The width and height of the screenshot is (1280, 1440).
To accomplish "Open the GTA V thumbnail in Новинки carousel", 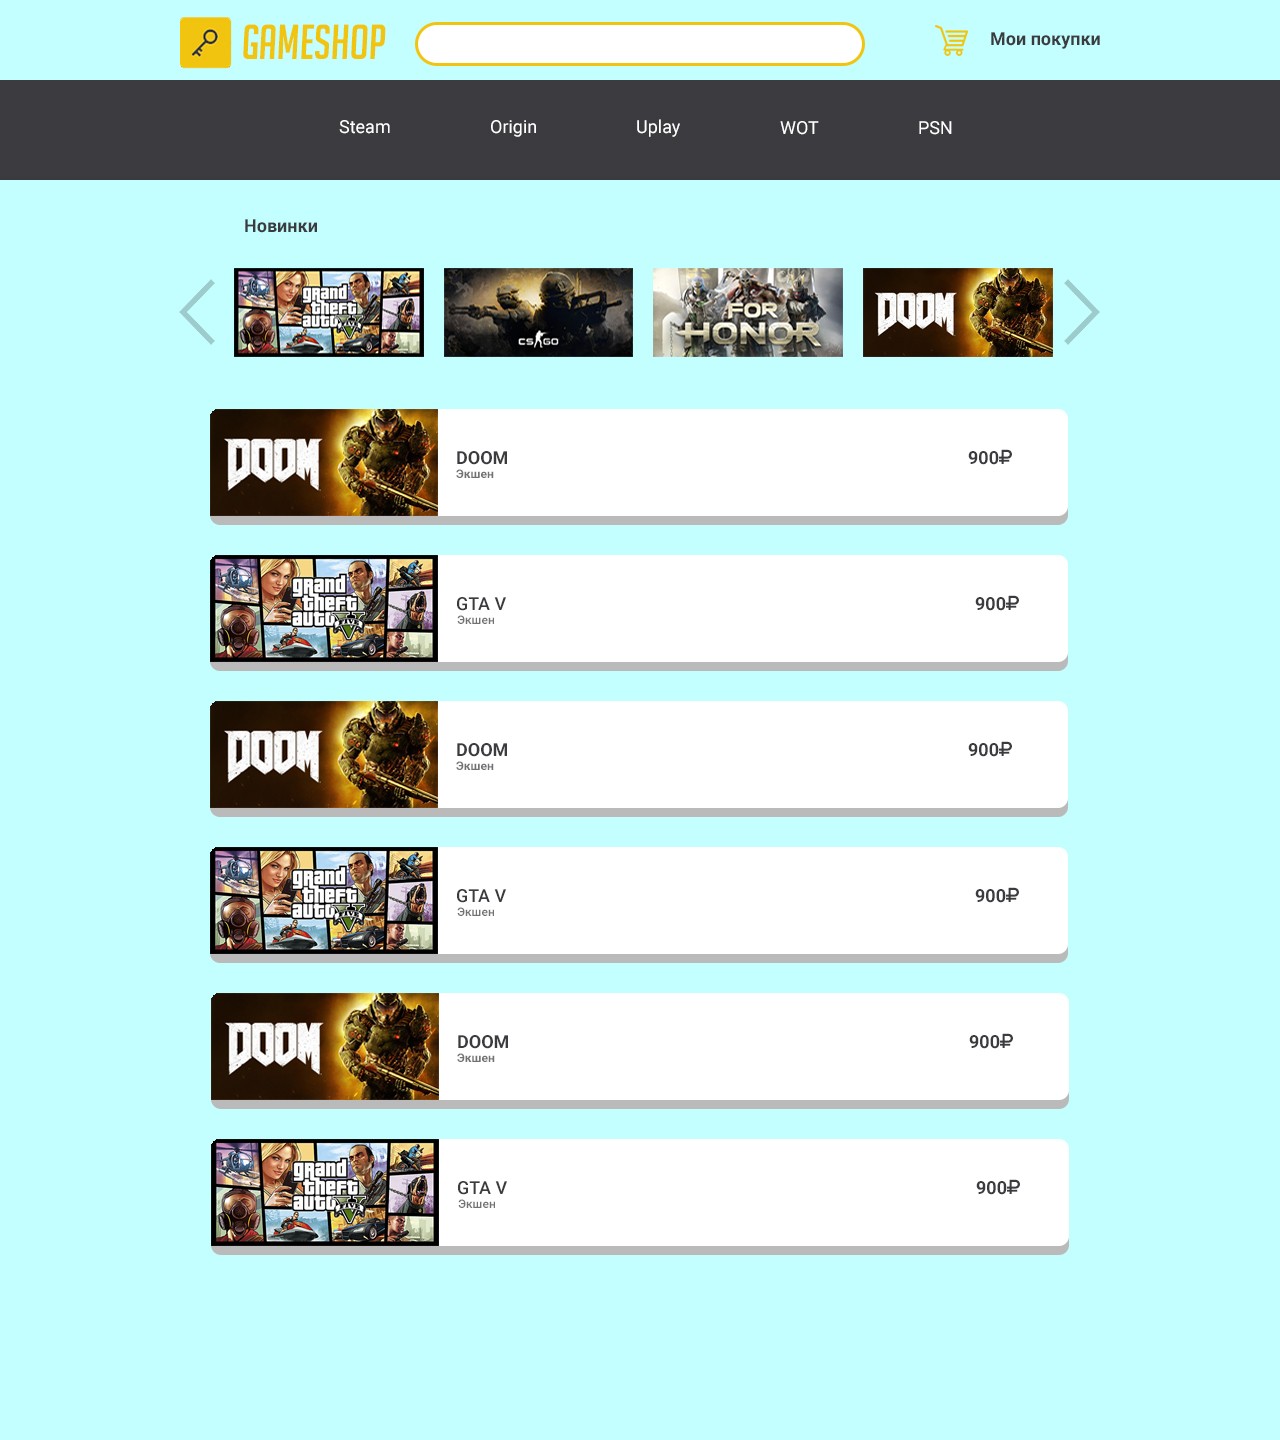I will click(329, 312).
